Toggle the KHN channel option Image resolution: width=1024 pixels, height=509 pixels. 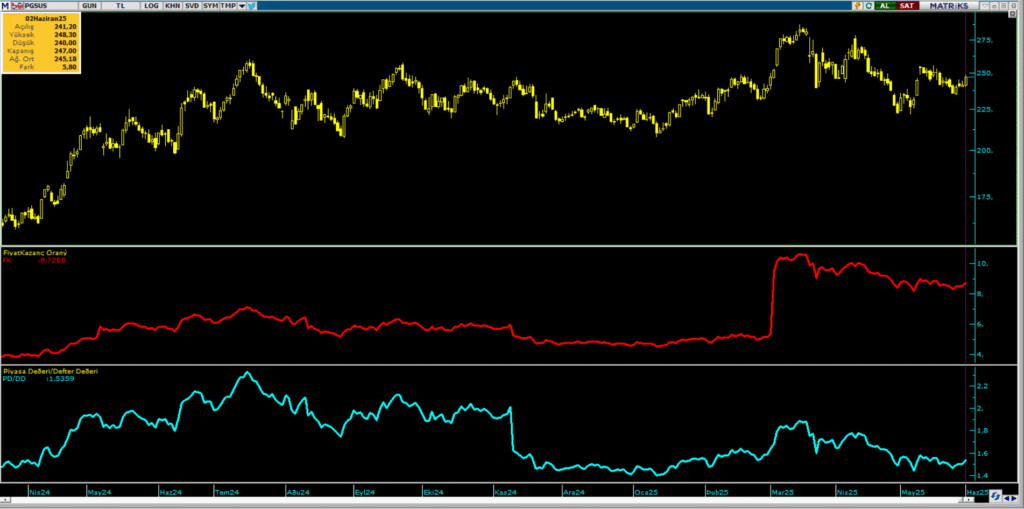coord(172,6)
